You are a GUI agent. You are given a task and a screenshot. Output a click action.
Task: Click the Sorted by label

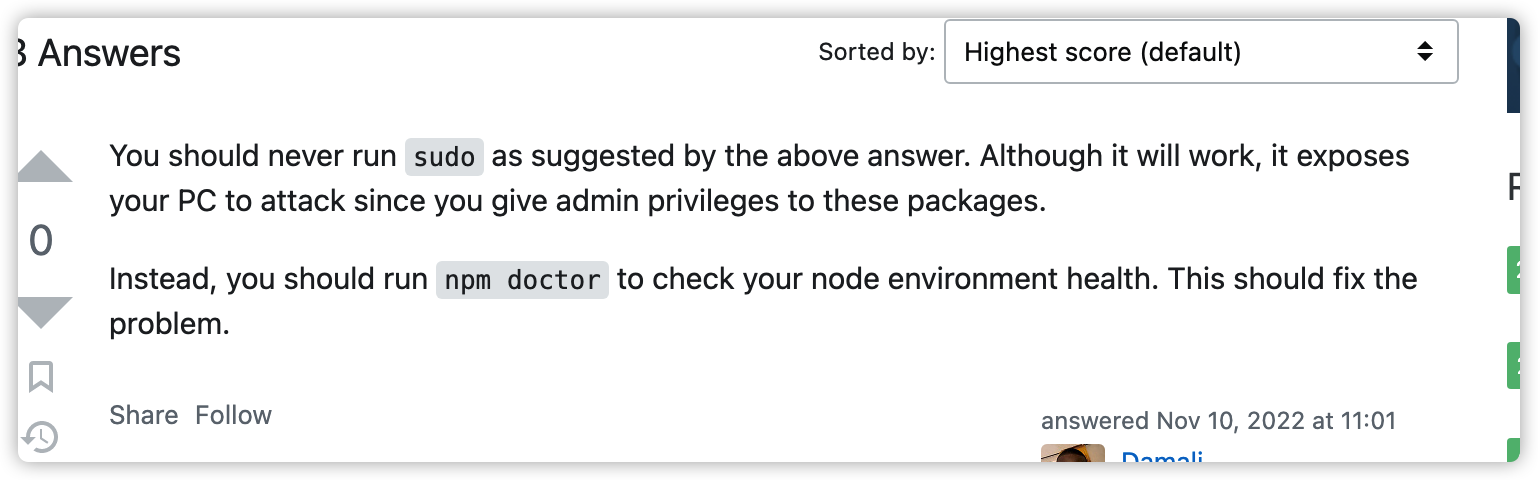tap(877, 52)
